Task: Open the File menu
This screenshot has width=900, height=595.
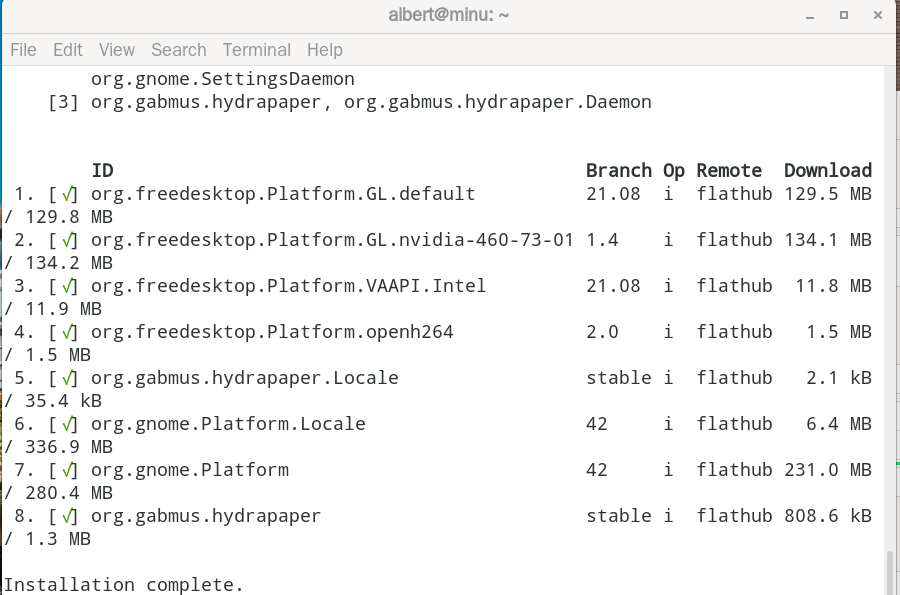Action: tap(23, 50)
